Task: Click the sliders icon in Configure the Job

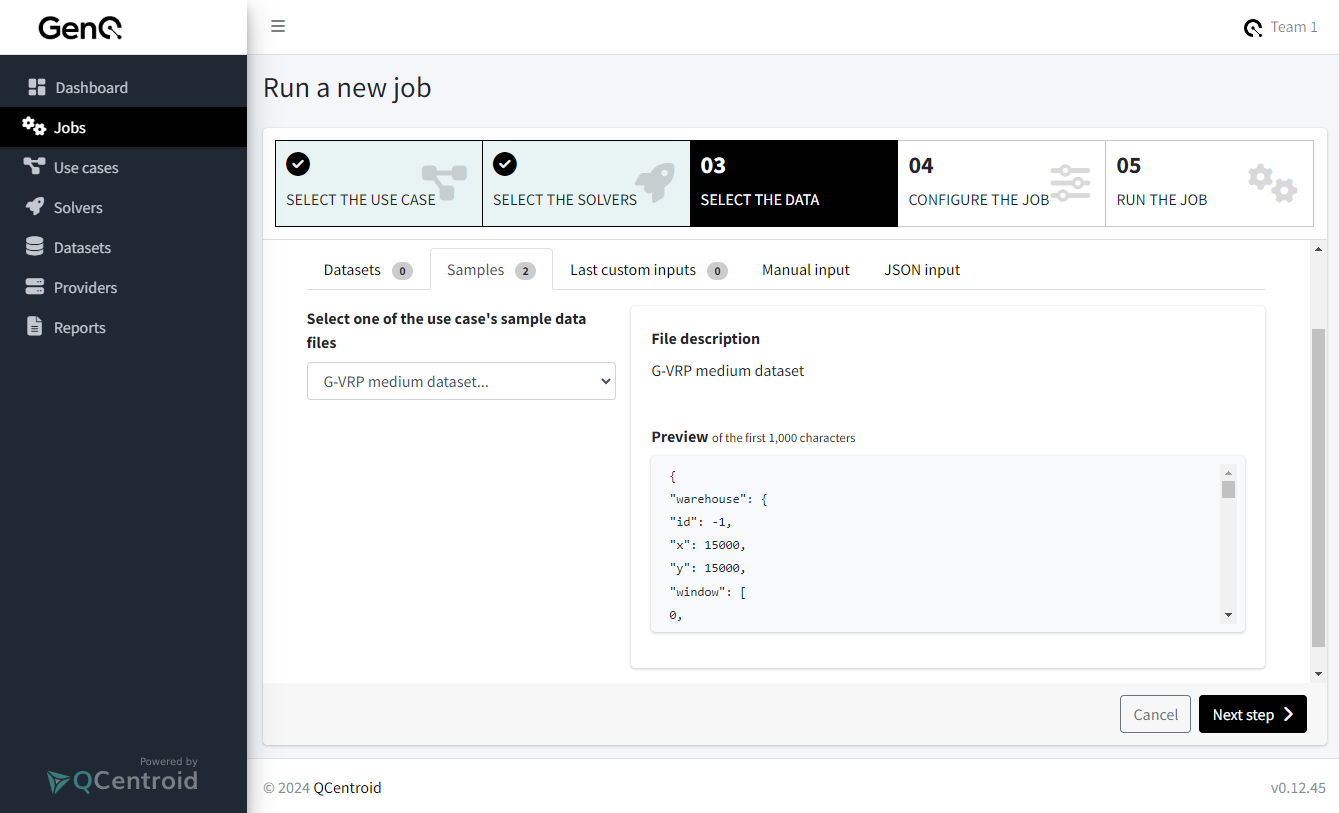Action: pyautogui.click(x=1071, y=183)
